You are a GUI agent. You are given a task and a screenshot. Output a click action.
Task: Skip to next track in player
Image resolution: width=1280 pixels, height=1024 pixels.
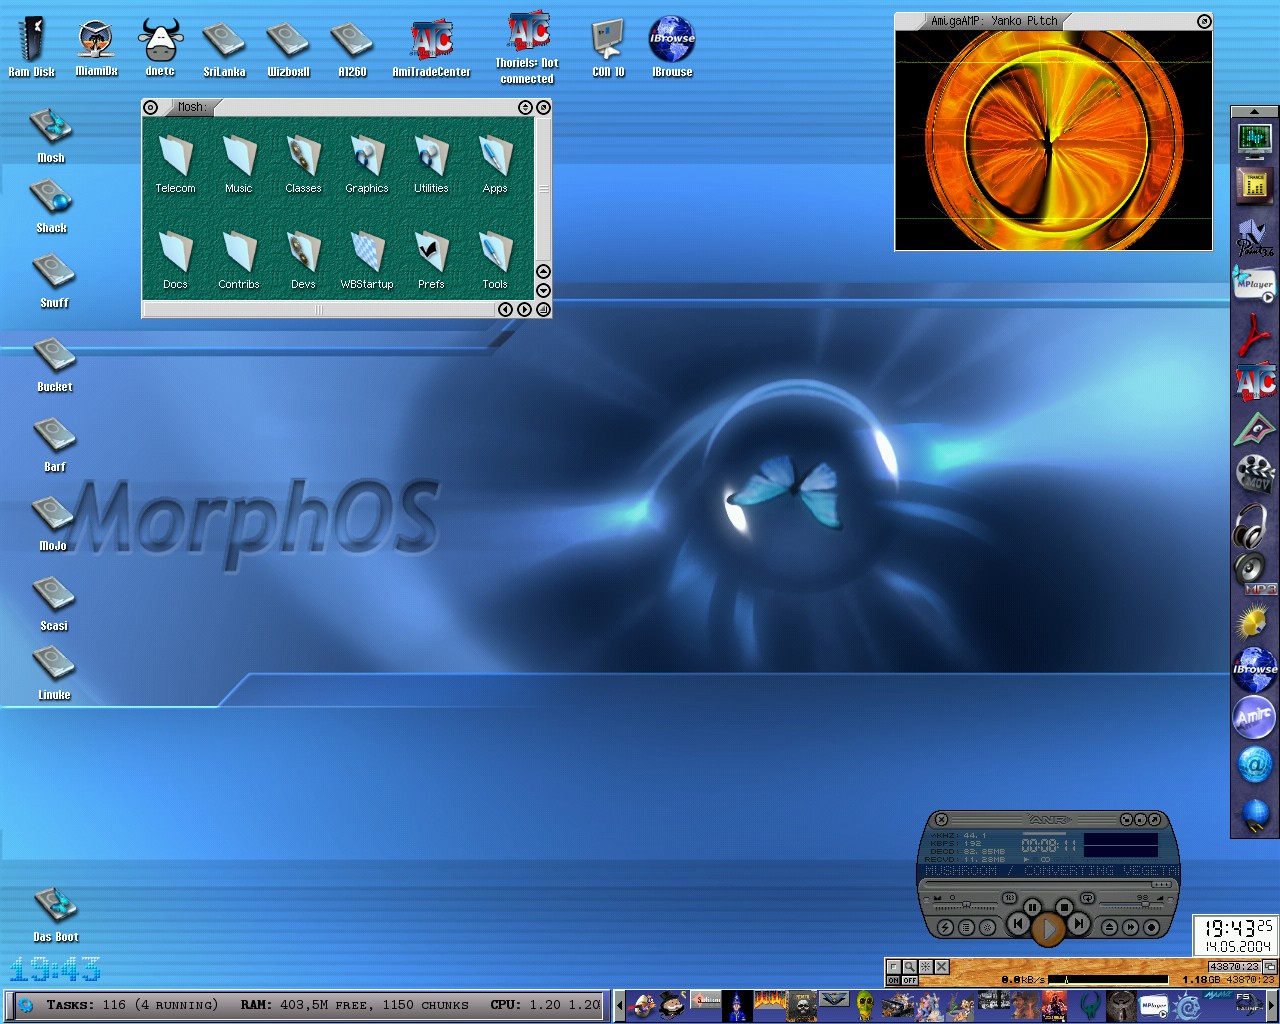tap(1079, 925)
